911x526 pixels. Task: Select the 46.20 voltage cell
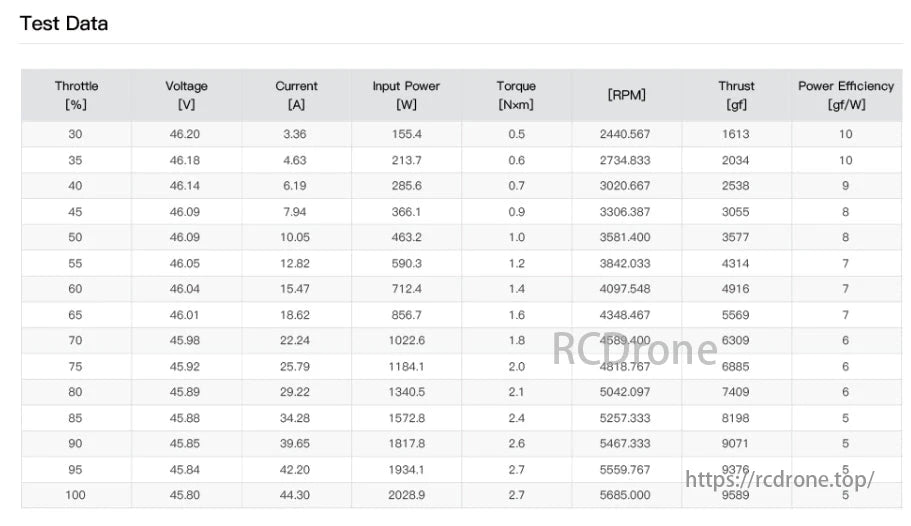[x=186, y=134]
